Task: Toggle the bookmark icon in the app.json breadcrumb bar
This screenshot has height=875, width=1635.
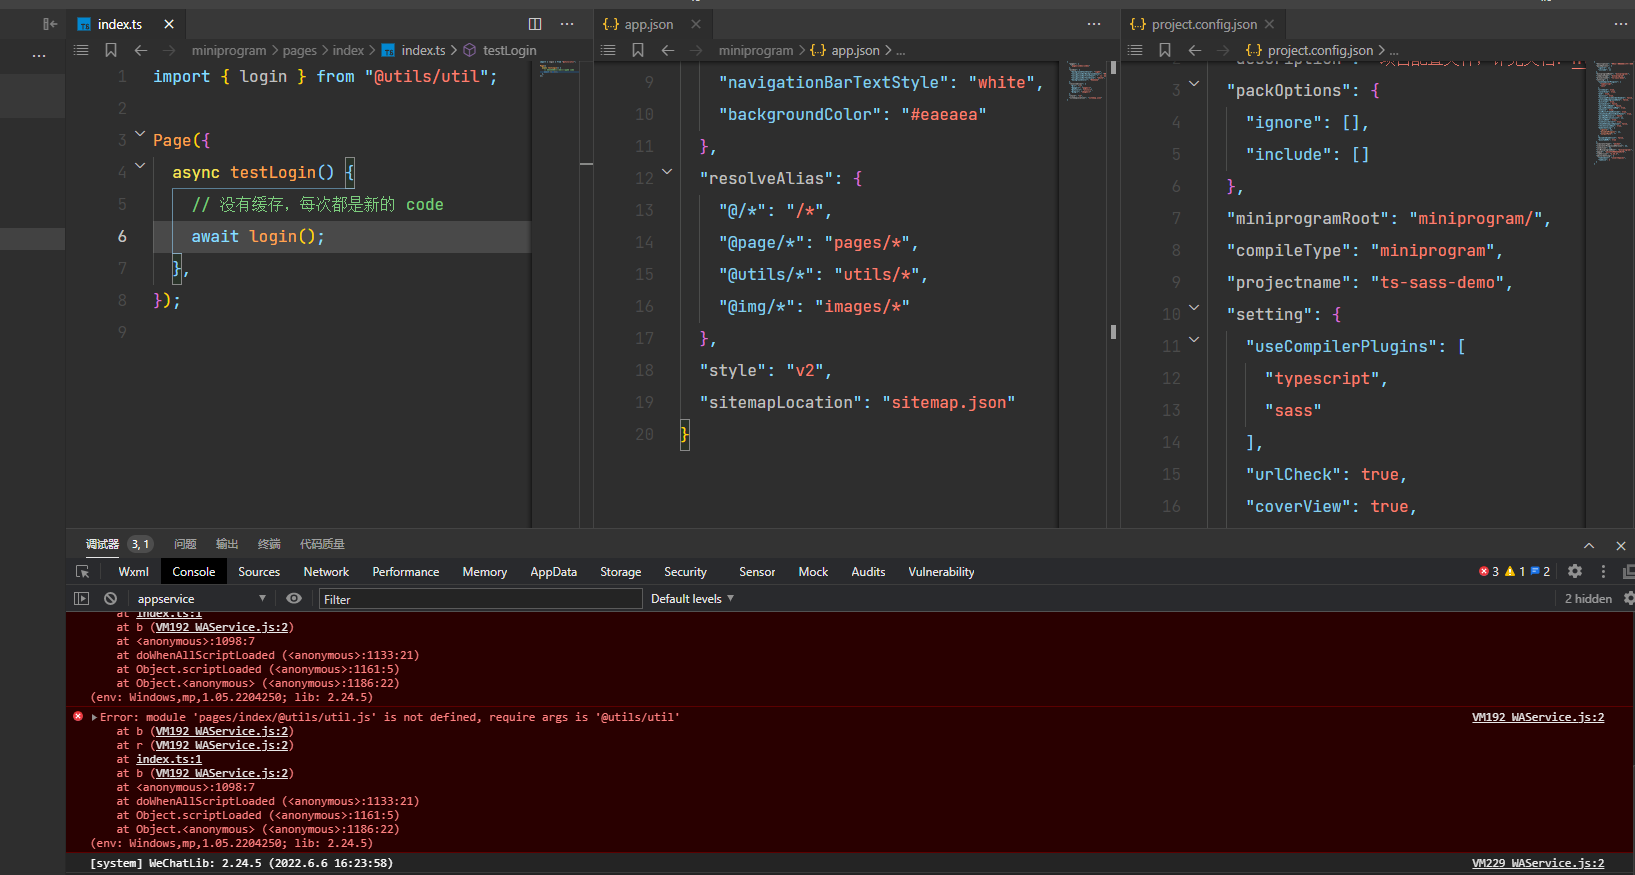Action: 638,50
